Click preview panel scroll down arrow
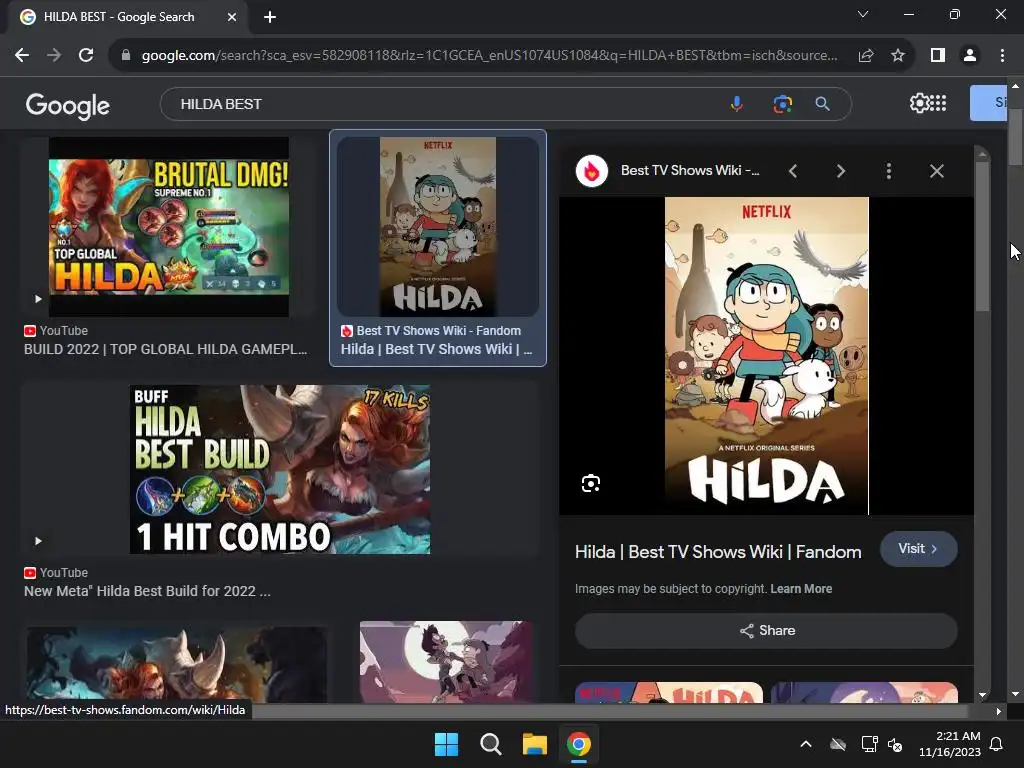 [x=982, y=696]
